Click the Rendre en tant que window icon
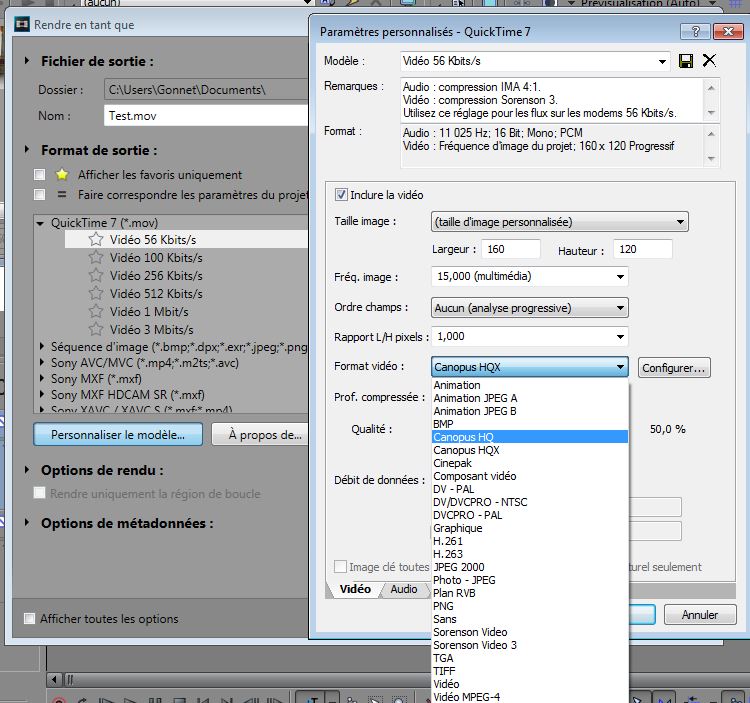The image size is (750, 703). coord(22,24)
